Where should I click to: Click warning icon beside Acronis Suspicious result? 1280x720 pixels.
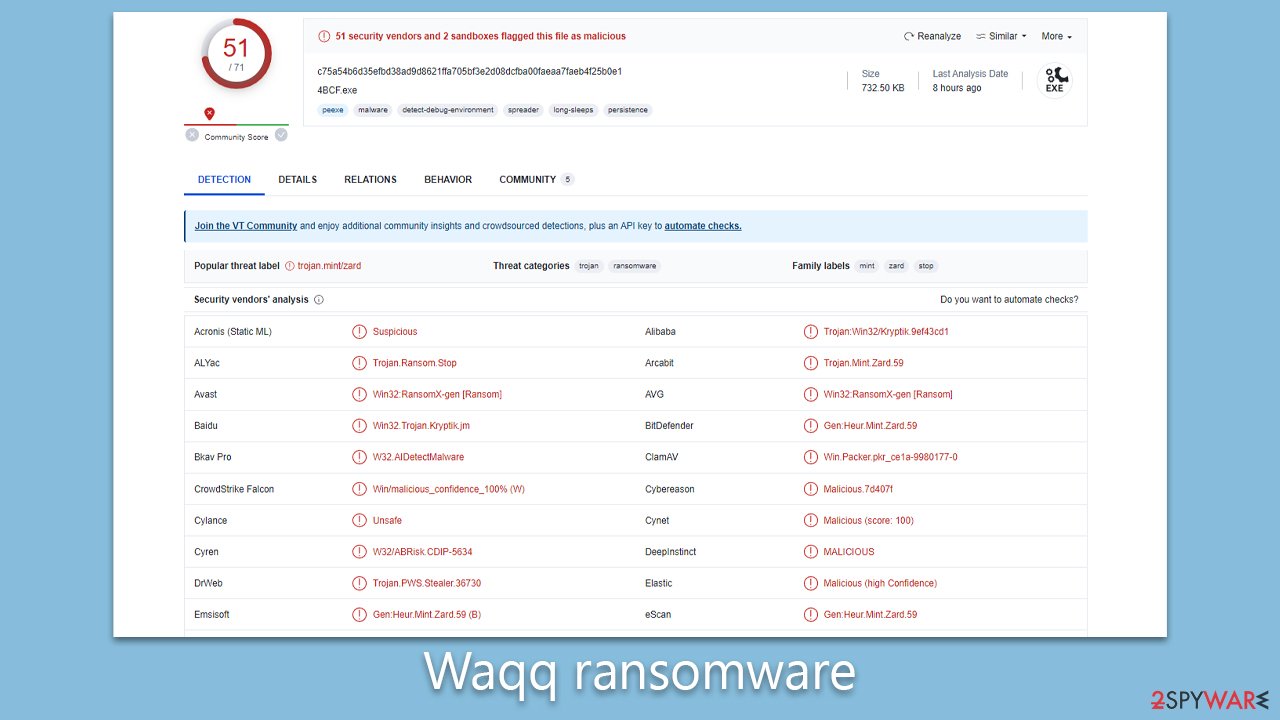(360, 331)
